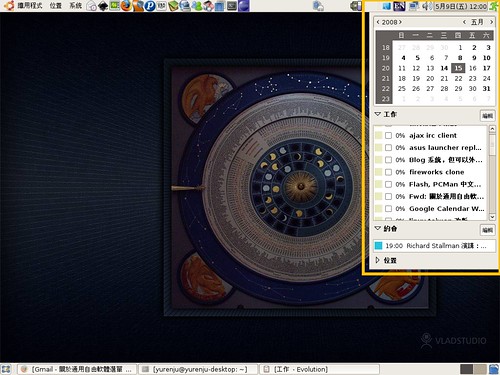Click the user switch tray icon
500x375 pixels.
(318, 6)
